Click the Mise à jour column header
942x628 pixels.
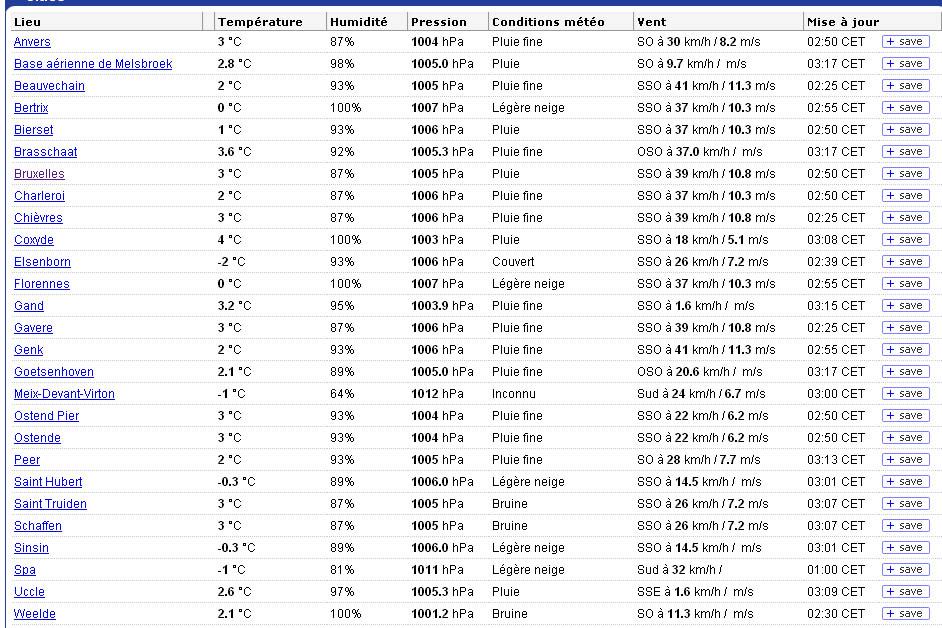pos(843,22)
